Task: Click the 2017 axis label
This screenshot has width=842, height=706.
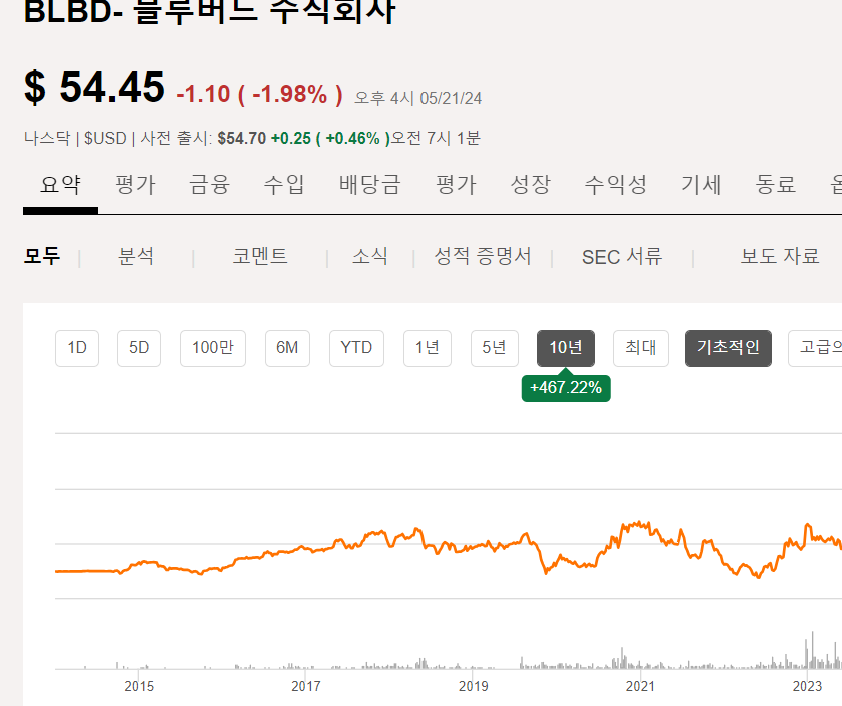Action: 306,686
